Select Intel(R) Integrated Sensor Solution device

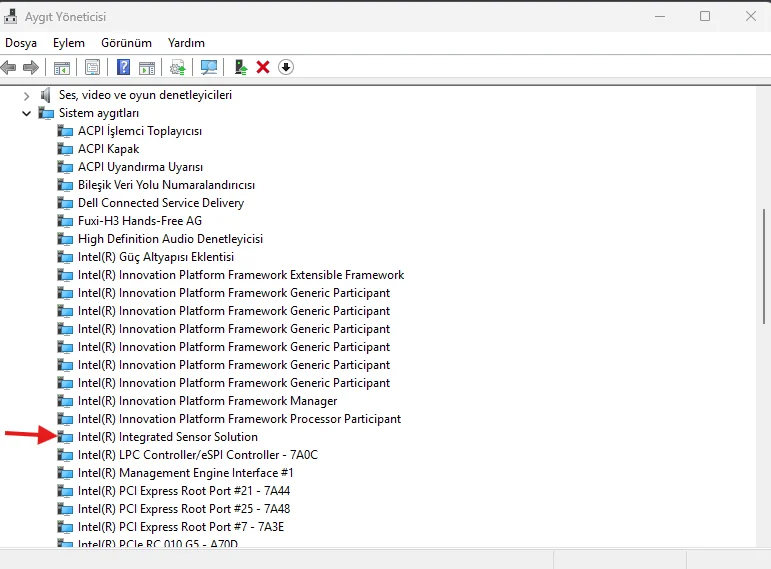(168, 437)
